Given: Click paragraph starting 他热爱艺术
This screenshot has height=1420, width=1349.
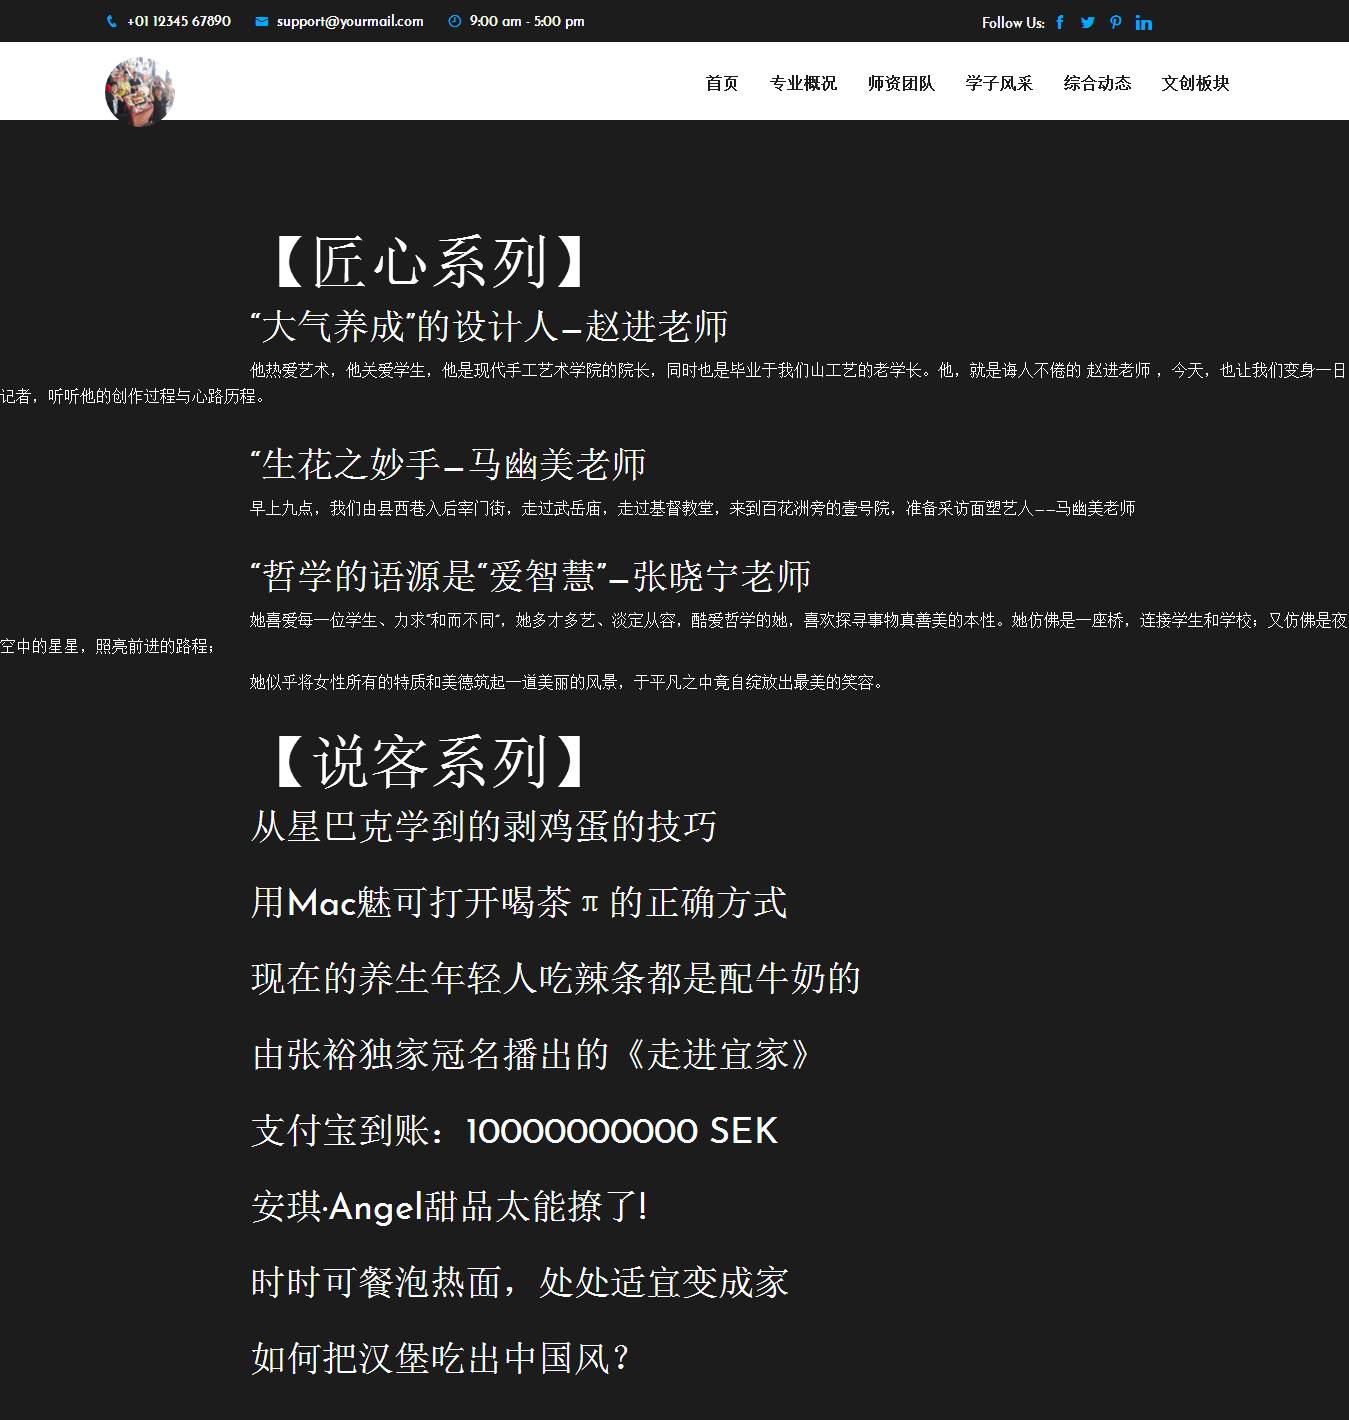Looking at the screenshot, I should click(x=674, y=383).
